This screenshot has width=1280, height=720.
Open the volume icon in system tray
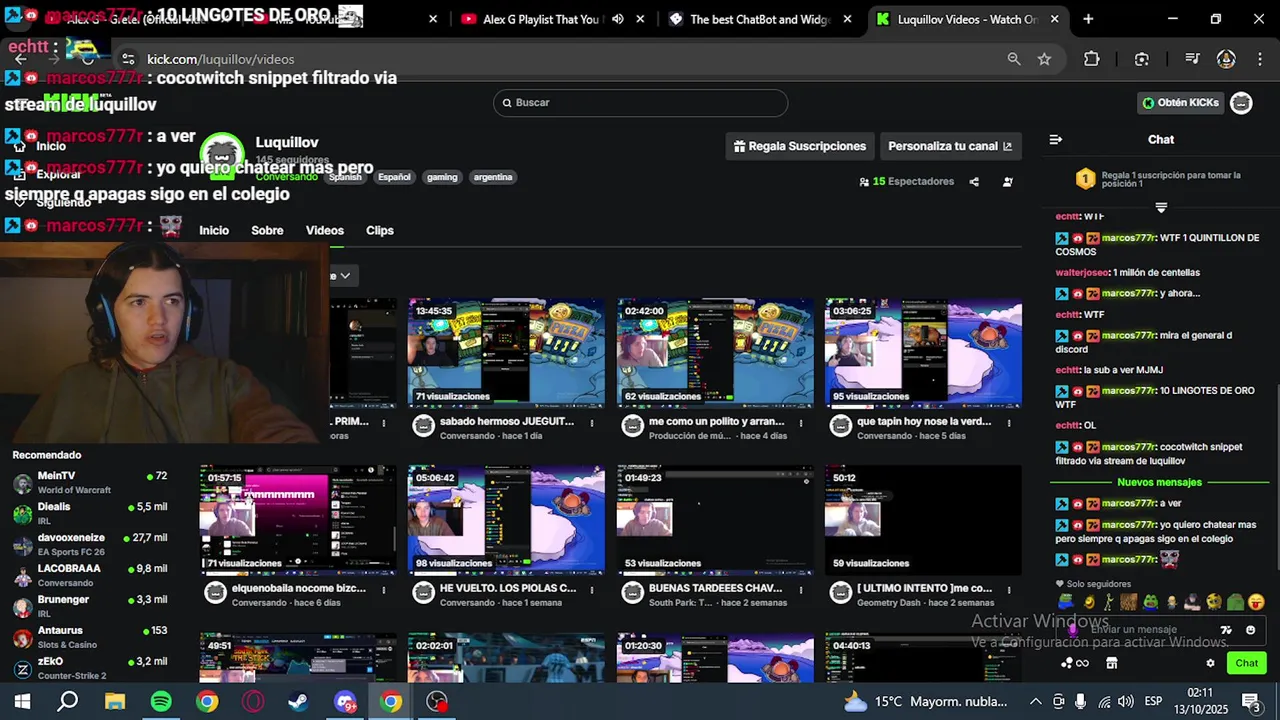(x=1125, y=702)
